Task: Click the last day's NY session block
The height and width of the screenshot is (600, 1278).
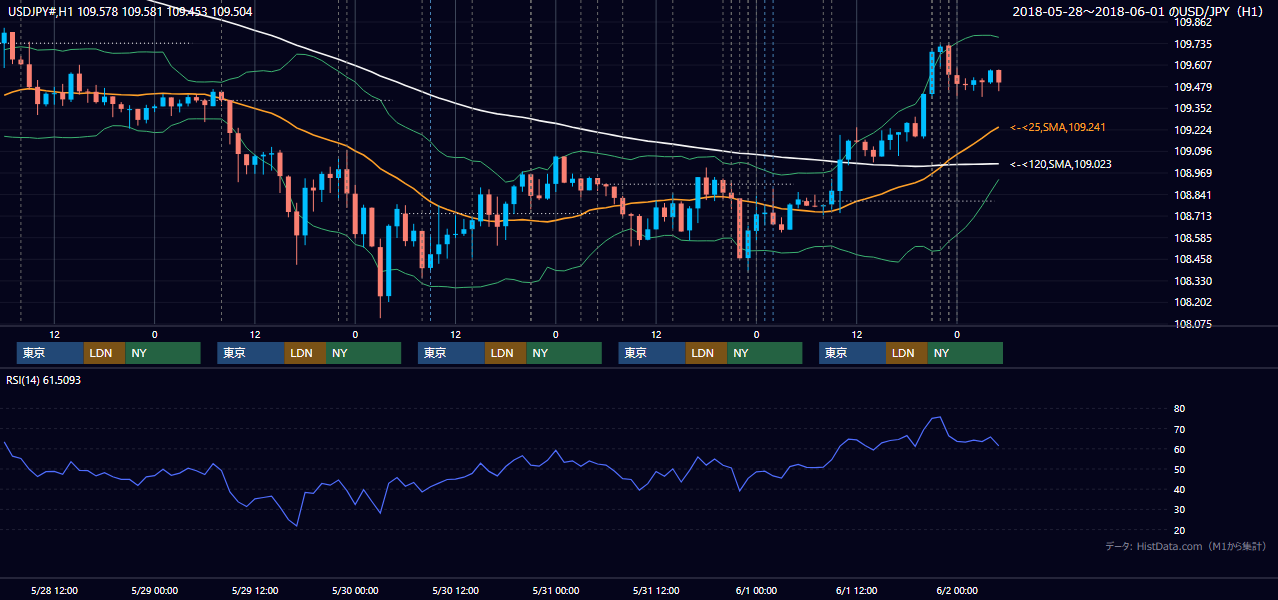Action: pos(965,353)
